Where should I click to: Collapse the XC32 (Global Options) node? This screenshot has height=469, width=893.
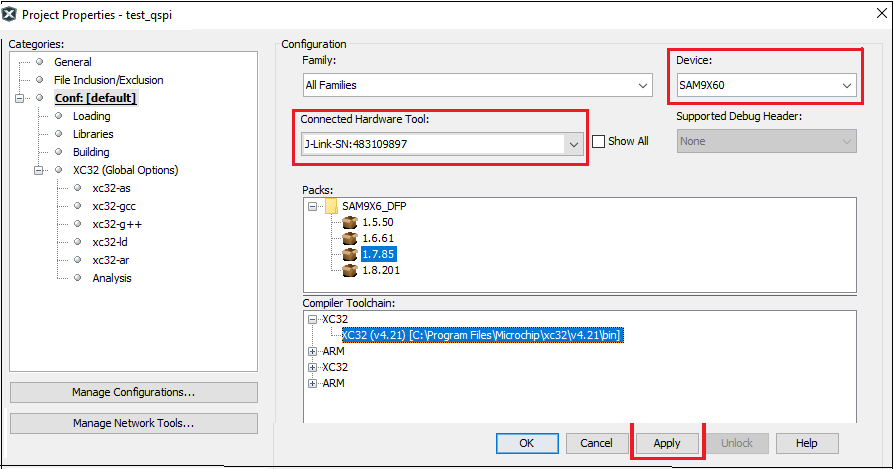38,170
